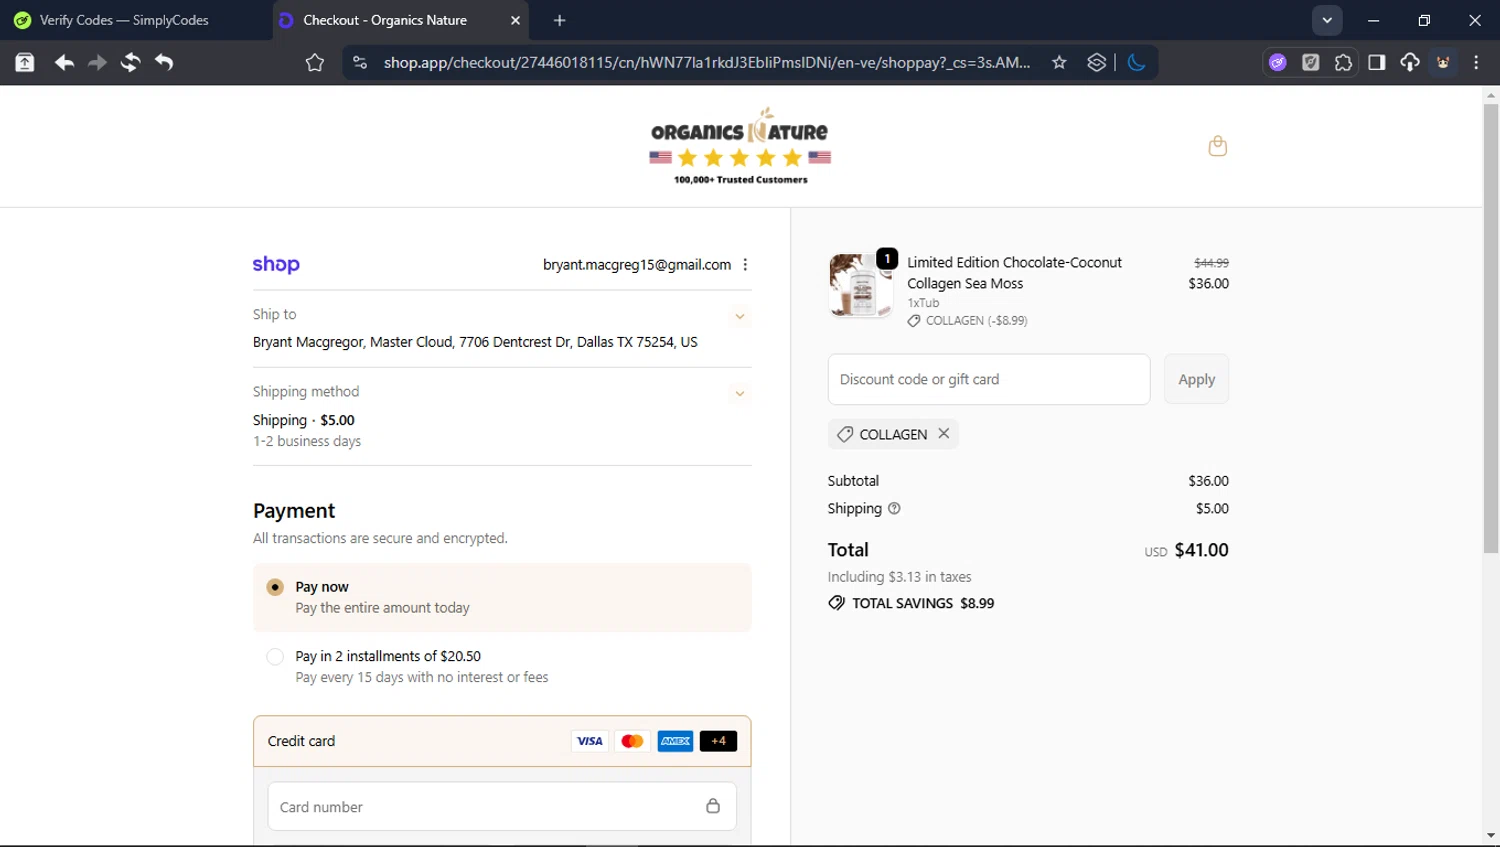Click the Mastercard logo
1500x847 pixels.
pyautogui.click(x=632, y=741)
